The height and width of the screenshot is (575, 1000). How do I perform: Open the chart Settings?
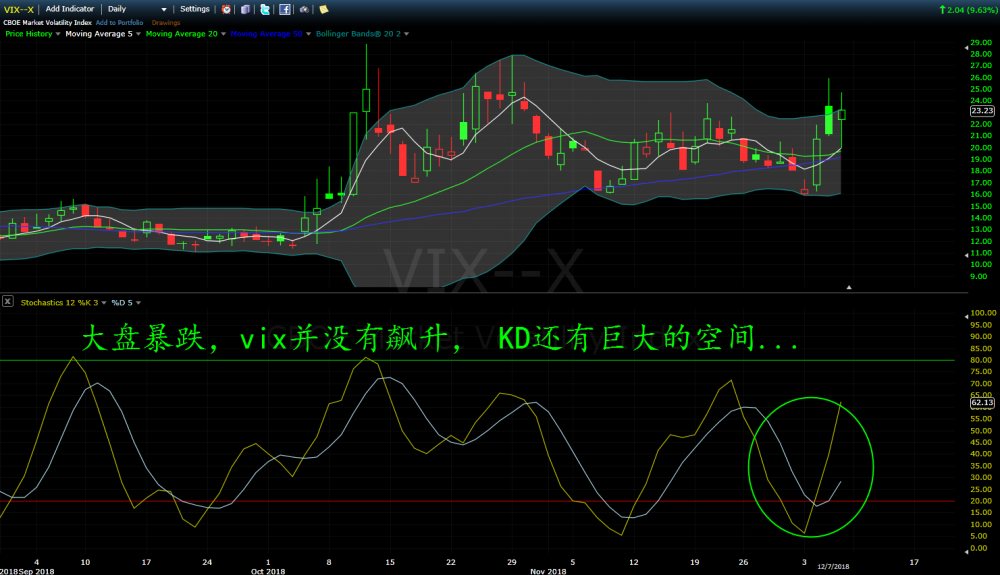pyautogui.click(x=195, y=9)
